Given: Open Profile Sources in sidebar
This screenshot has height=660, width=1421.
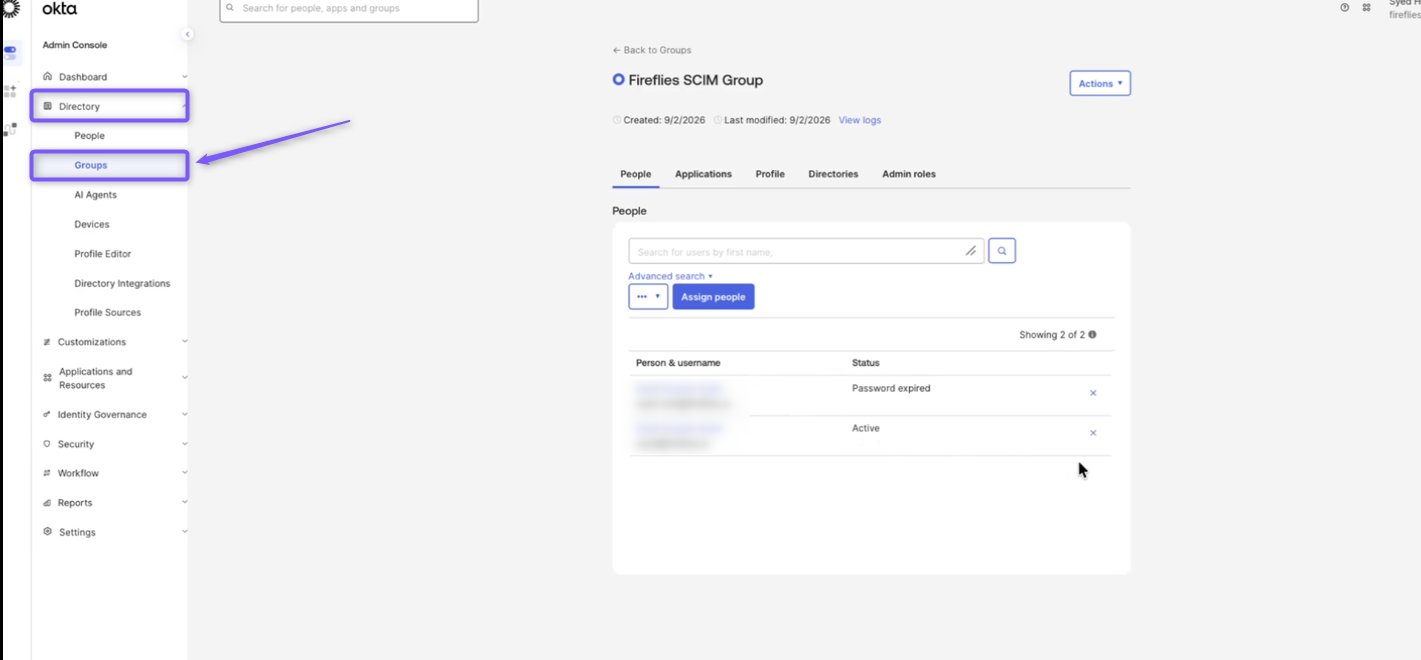Looking at the screenshot, I should 108,313.
